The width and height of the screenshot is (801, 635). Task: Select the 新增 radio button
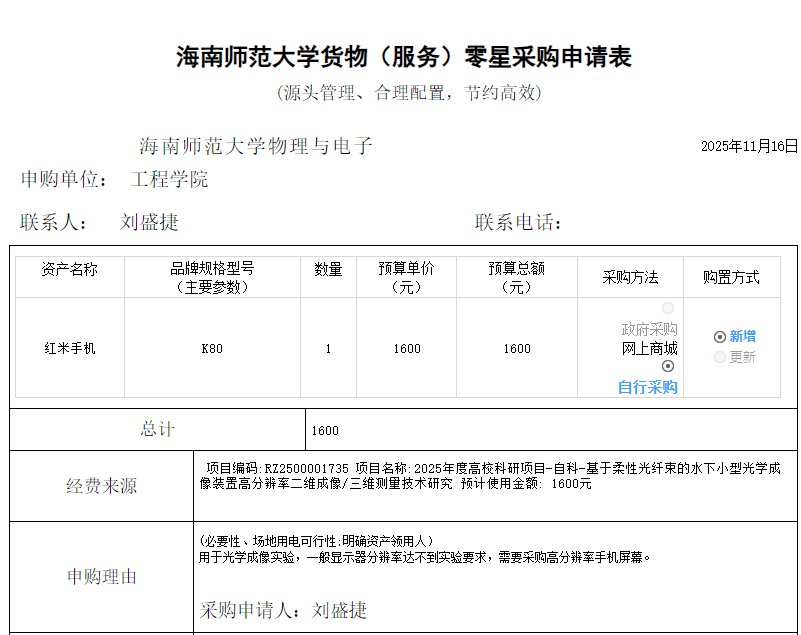(x=720, y=337)
